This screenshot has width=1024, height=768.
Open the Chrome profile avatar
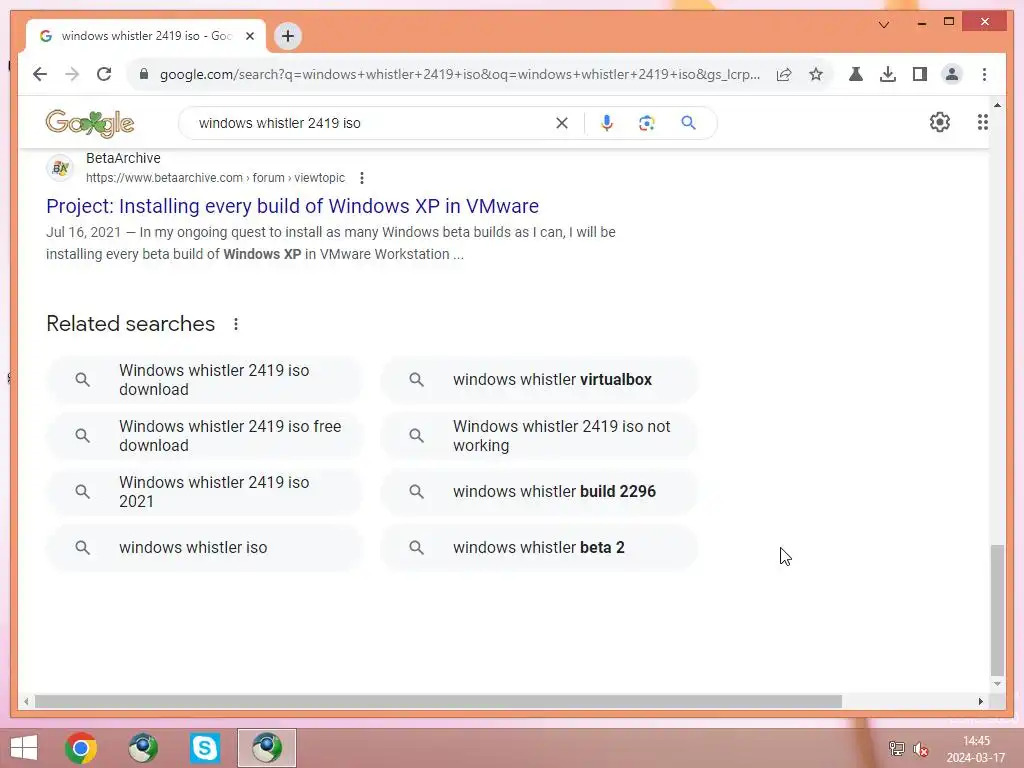pyautogui.click(x=952, y=74)
